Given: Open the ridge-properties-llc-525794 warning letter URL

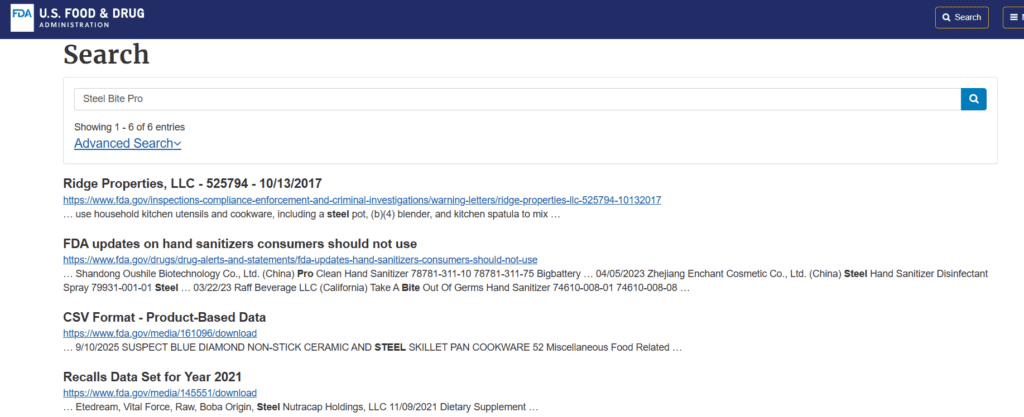Looking at the screenshot, I should pos(362,200).
